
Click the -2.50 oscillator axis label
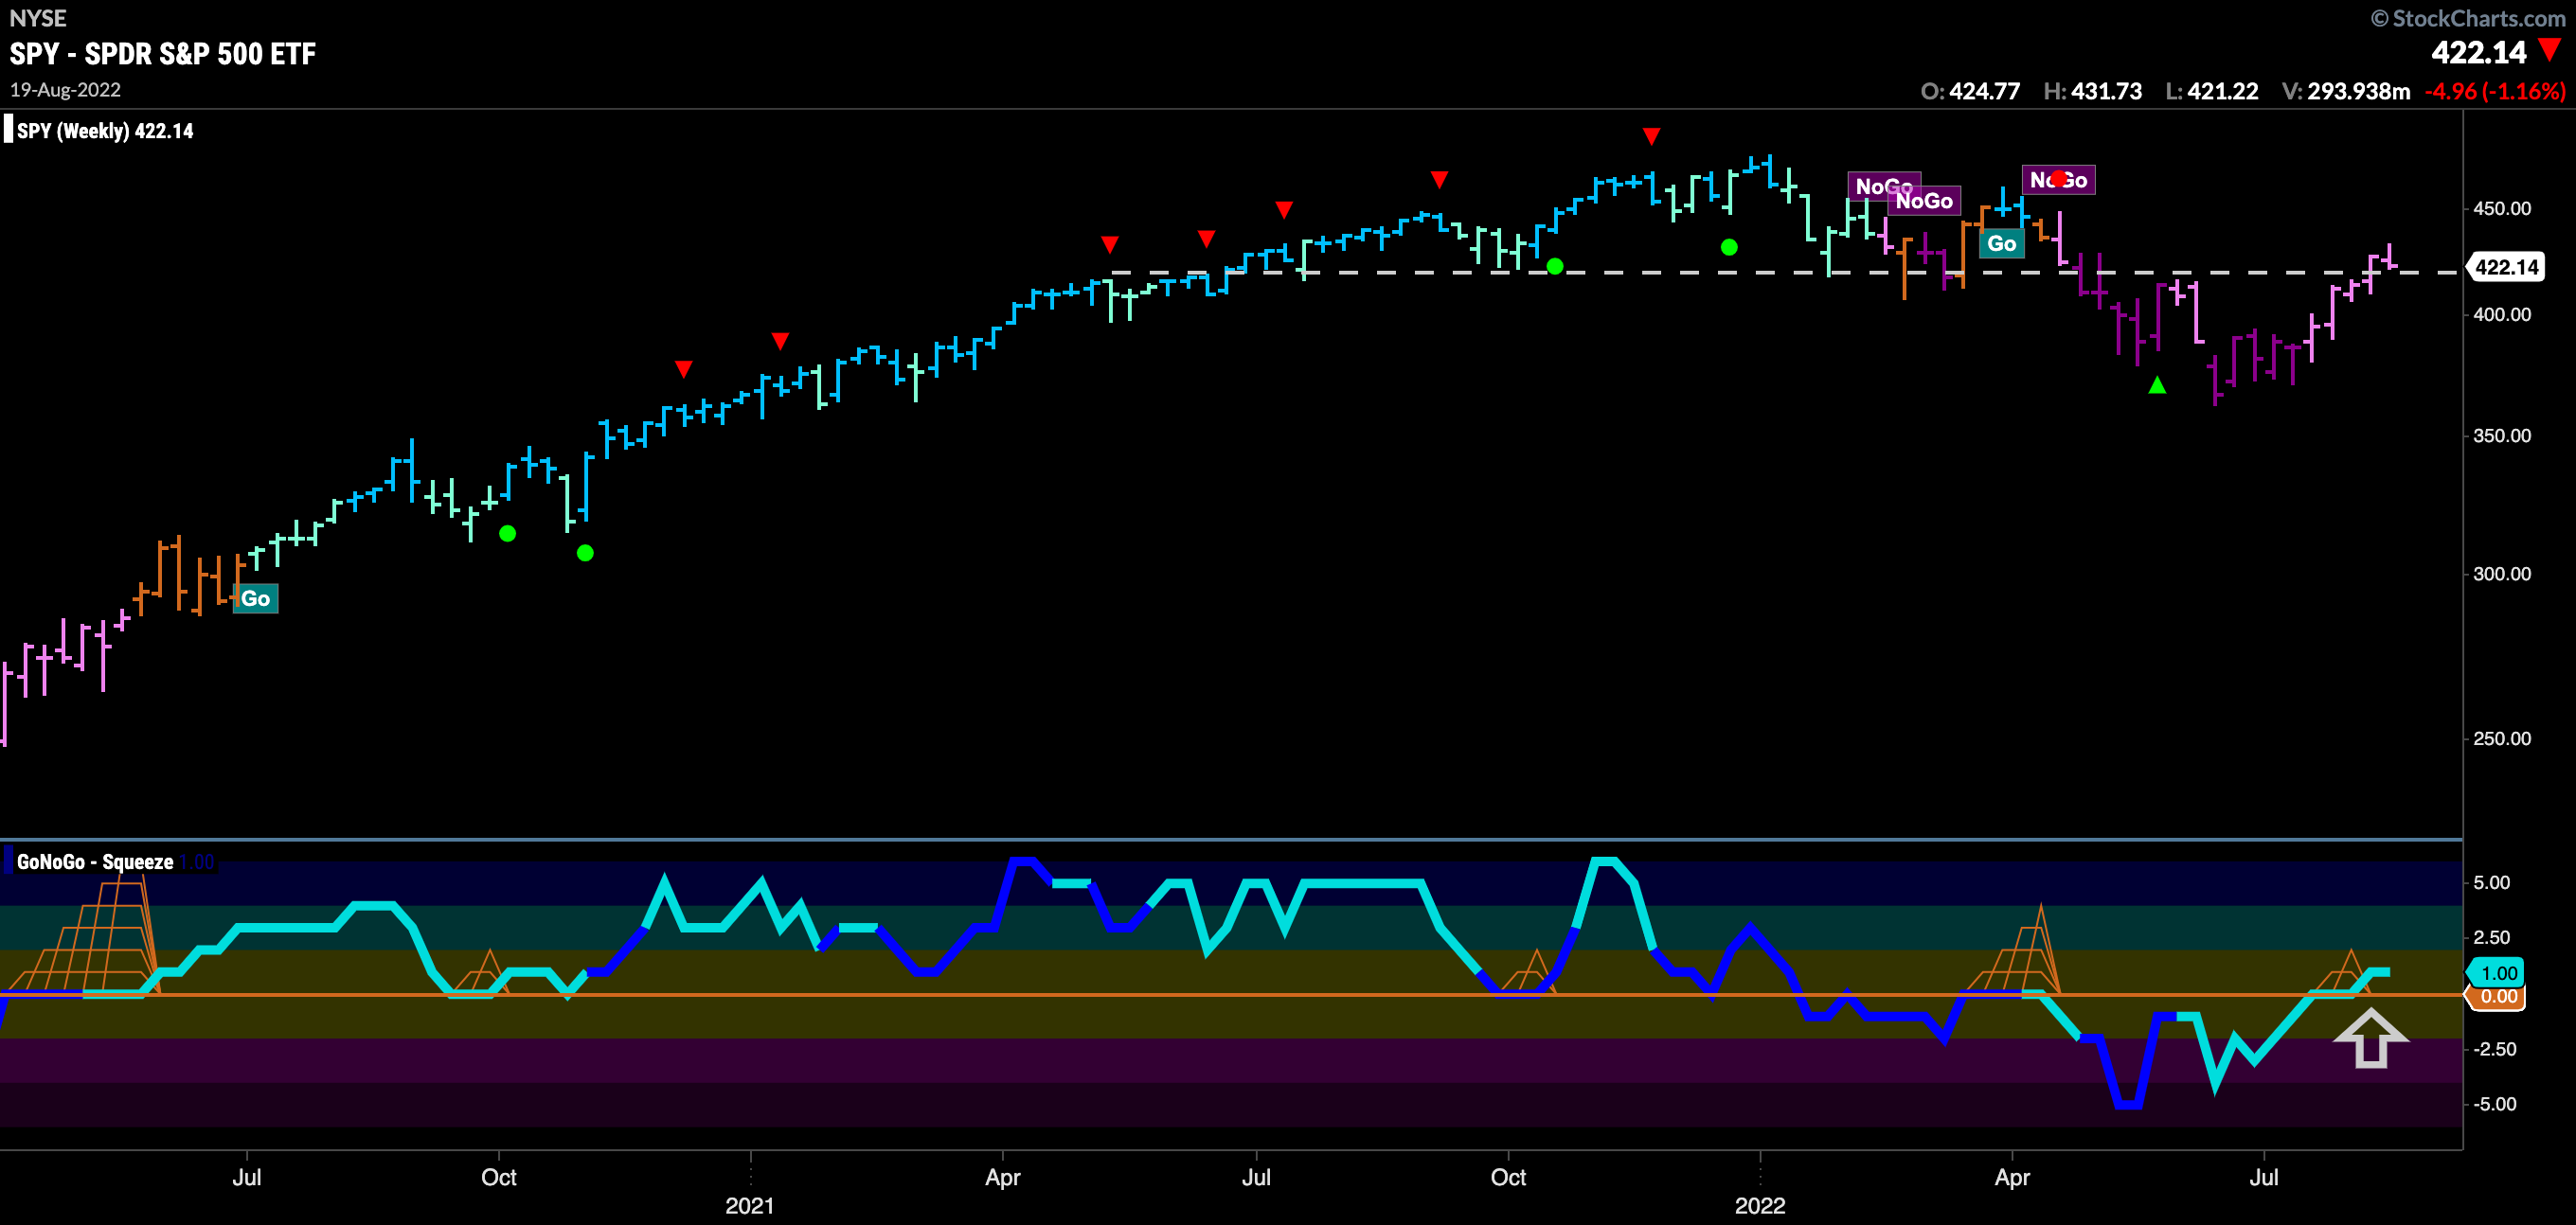click(2494, 1049)
